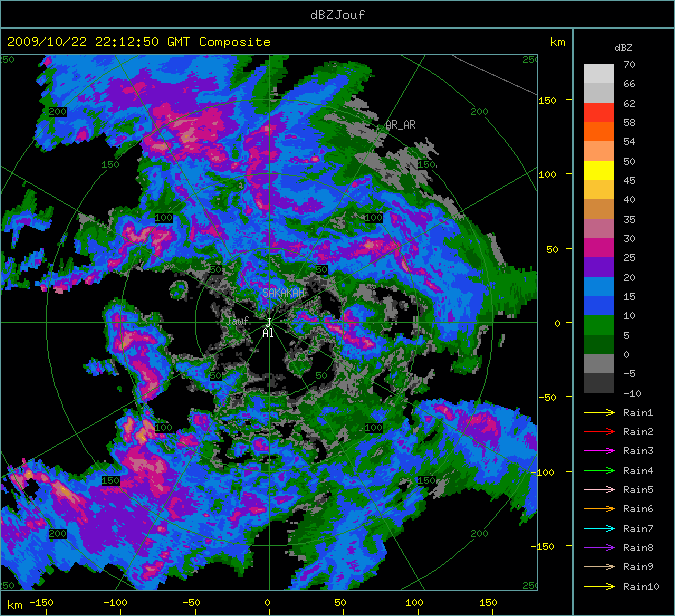The width and height of the screenshot is (675, 616).
Task: Click the dBZ legend heading
Action: pyautogui.click(x=623, y=48)
